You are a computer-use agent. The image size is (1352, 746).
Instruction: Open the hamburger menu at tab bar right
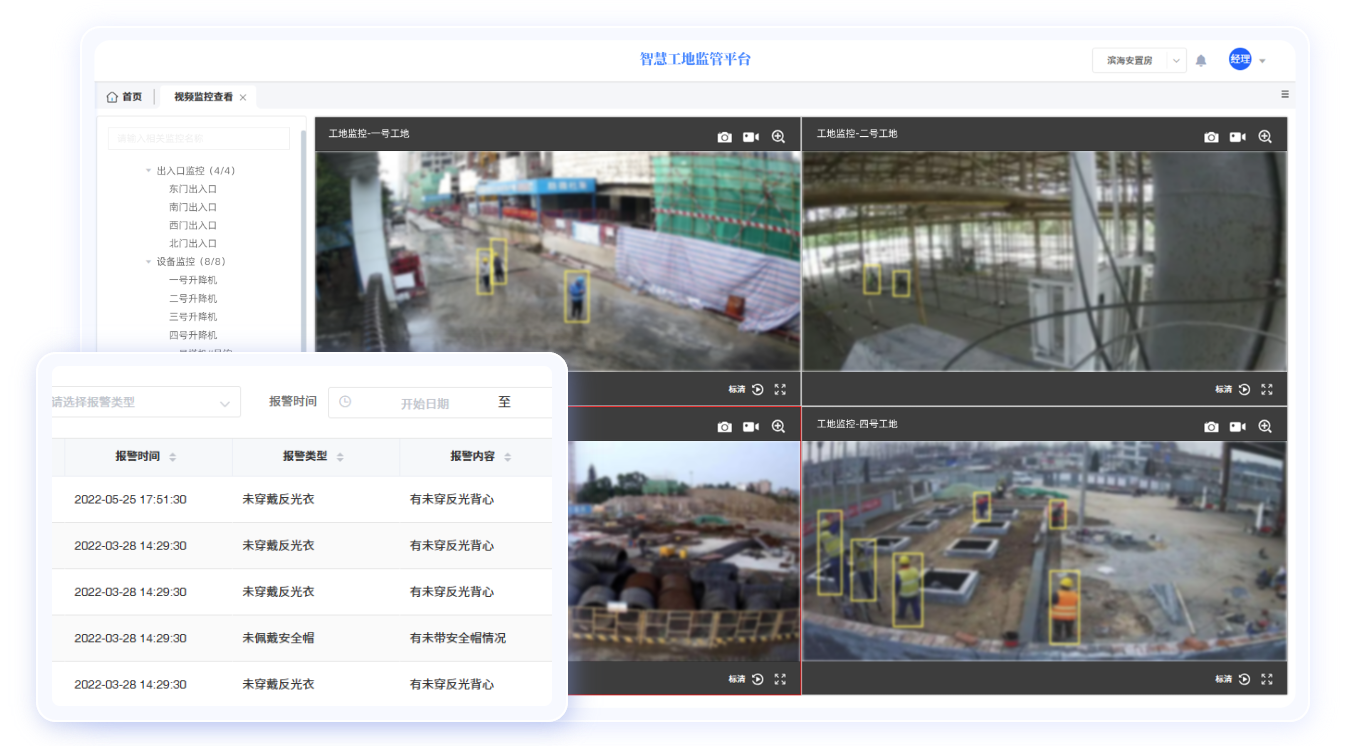[1285, 94]
